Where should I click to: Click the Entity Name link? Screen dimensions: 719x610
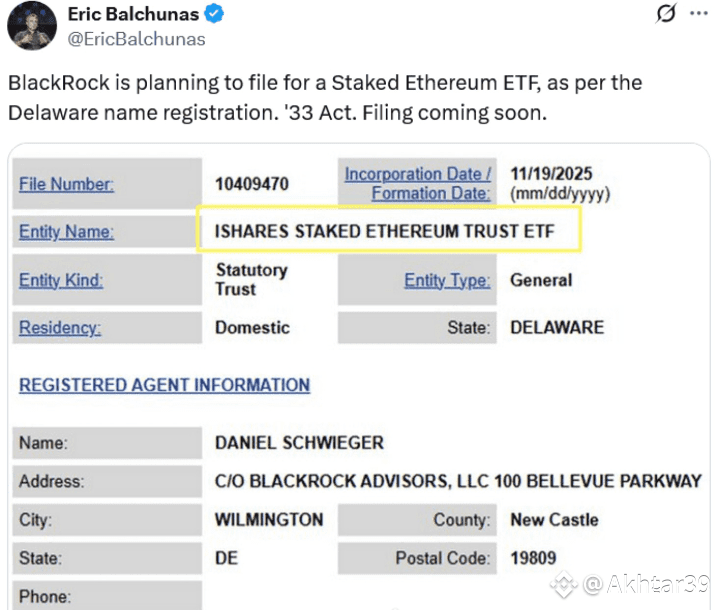point(66,232)
